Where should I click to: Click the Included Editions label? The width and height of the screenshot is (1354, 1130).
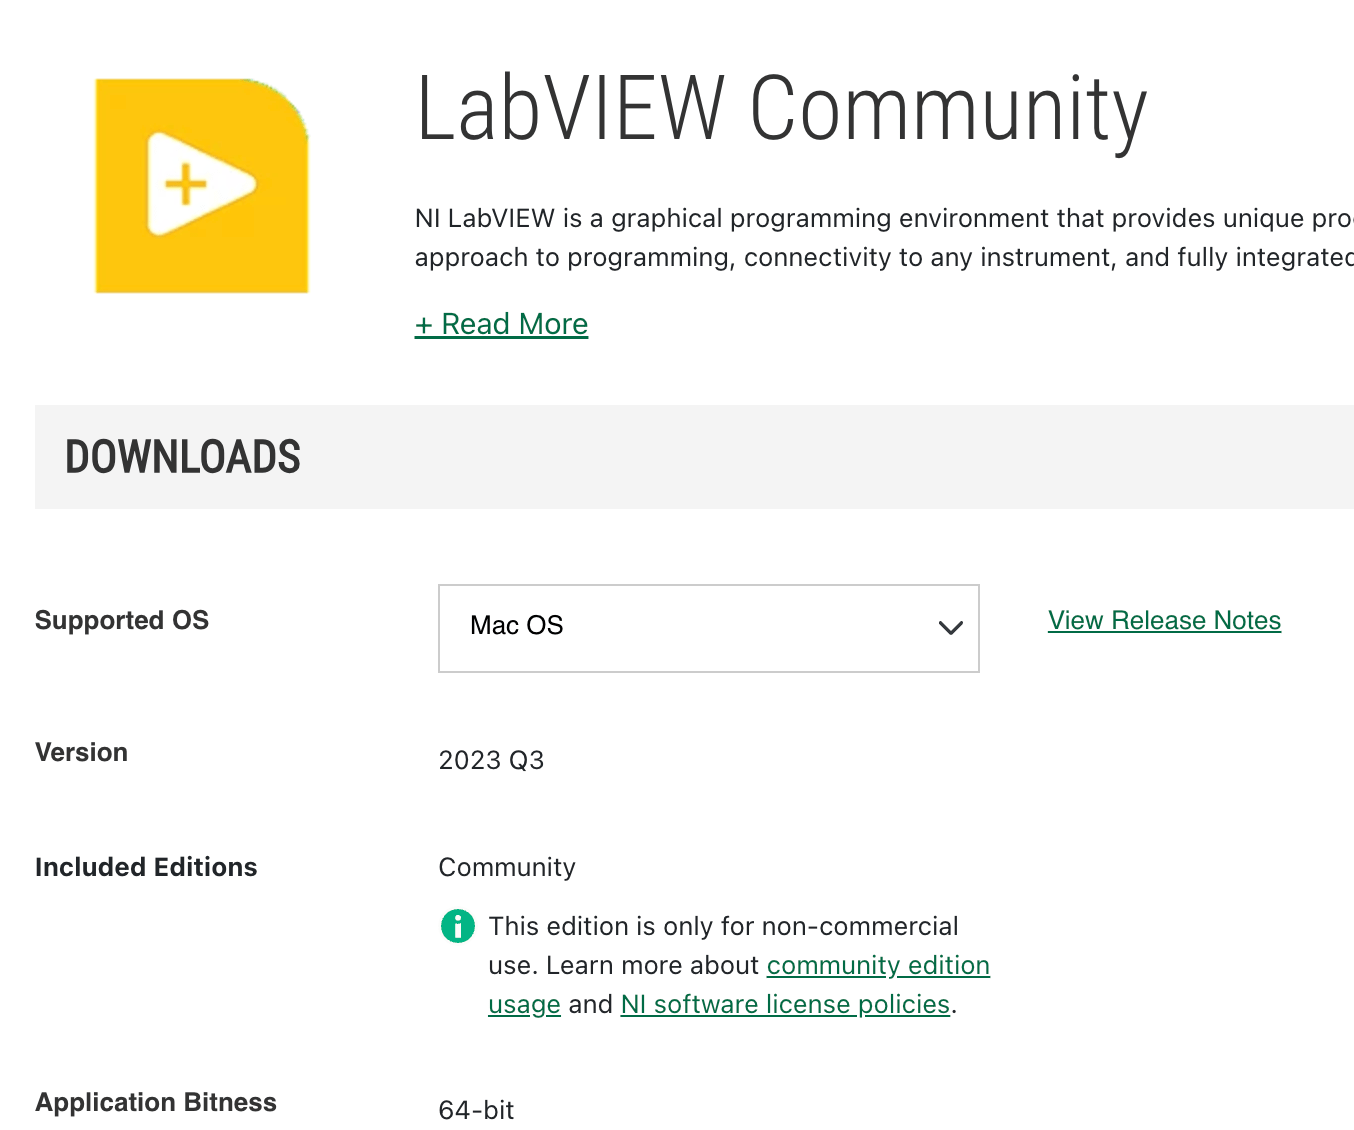pos(146,867)
